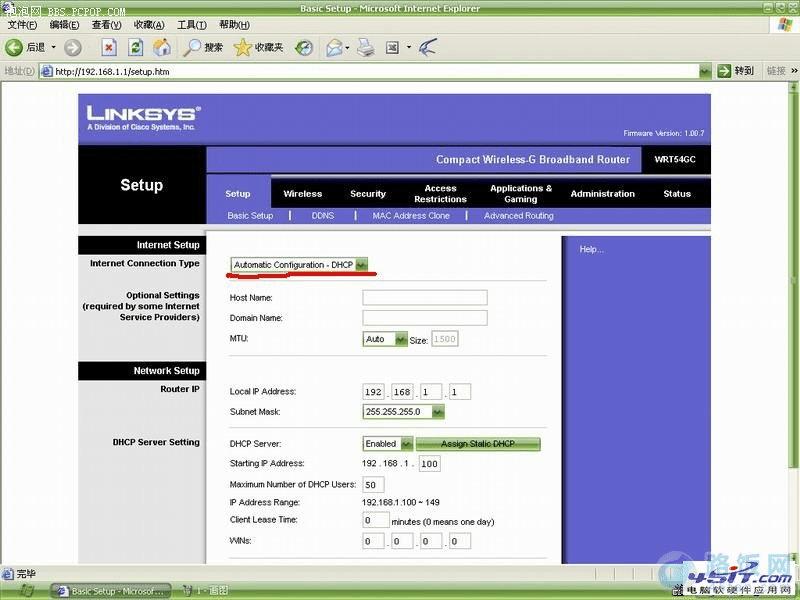Switch to the Status tab
Screen dimensions: 800x600
pos(677,194)
